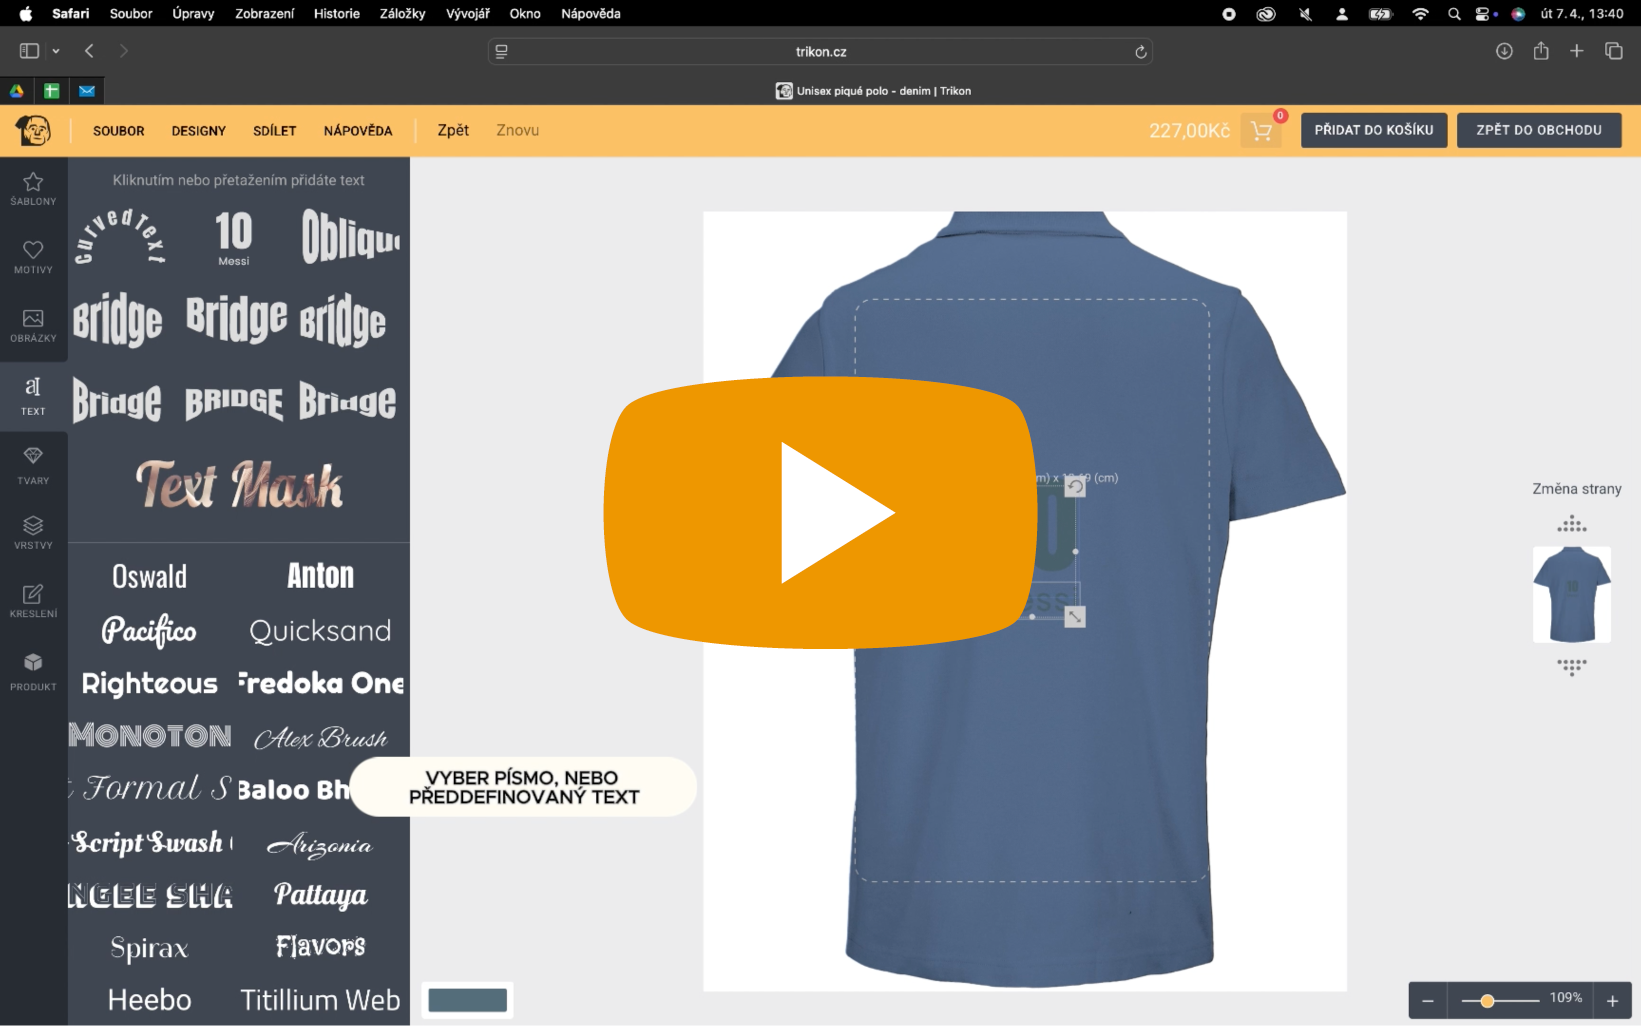Click the zoom in plus button

(1612, 1001)
